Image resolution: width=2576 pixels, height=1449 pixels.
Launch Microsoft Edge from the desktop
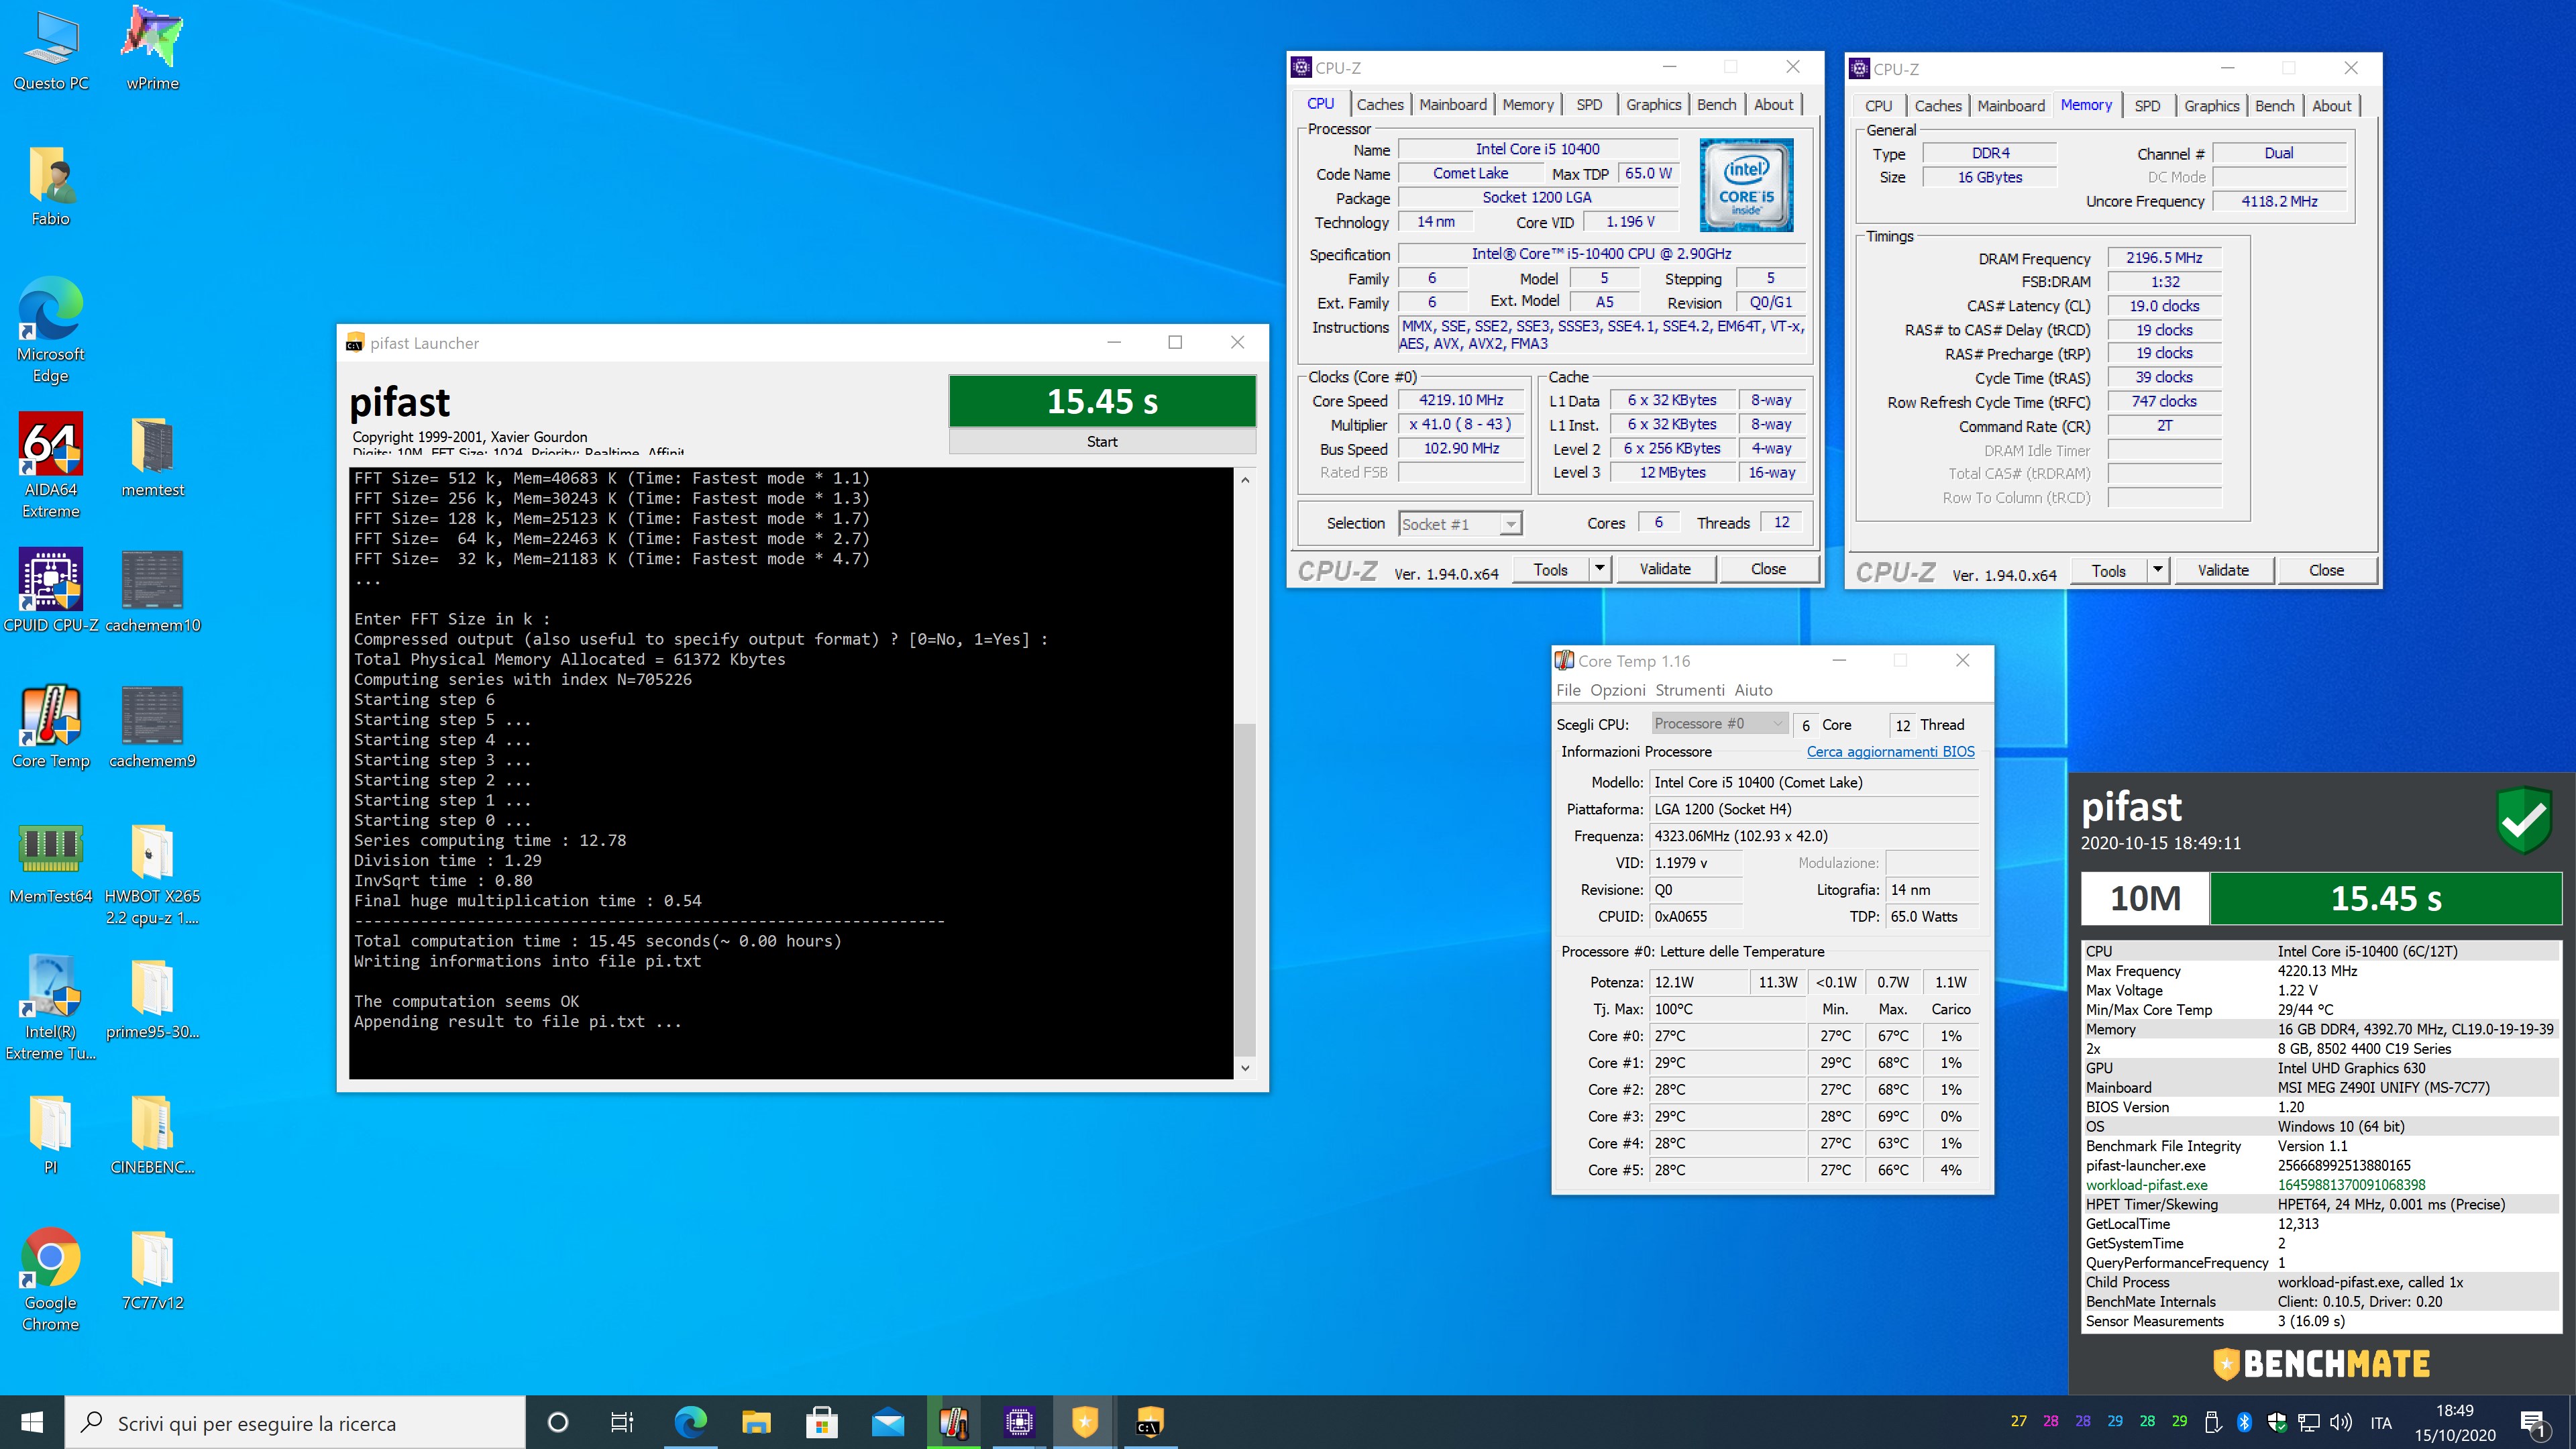(x=51, y=331)
